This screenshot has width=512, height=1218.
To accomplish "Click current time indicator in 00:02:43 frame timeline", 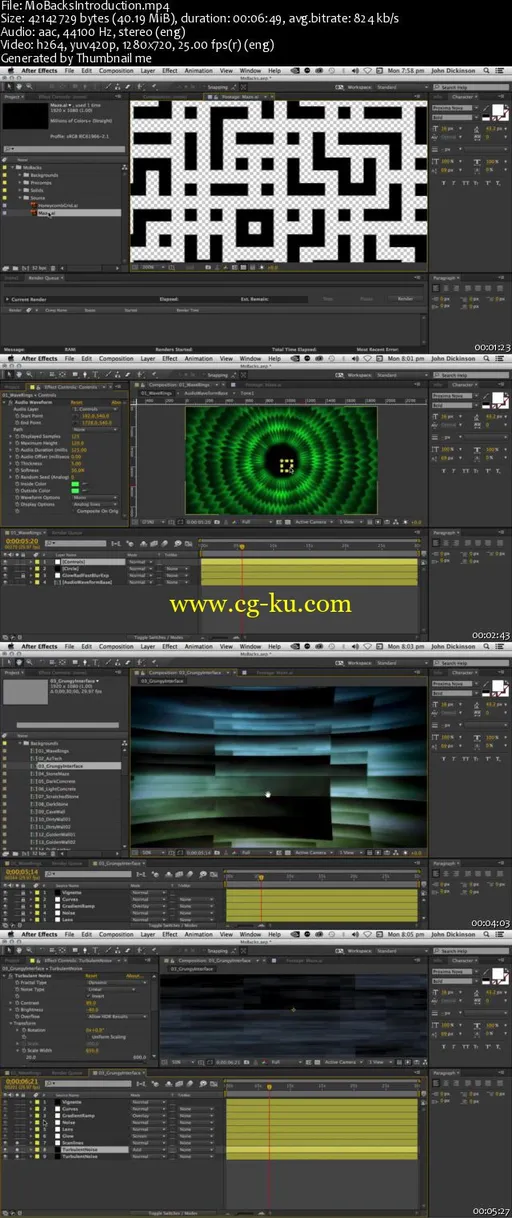I will [x=241, y=546].
